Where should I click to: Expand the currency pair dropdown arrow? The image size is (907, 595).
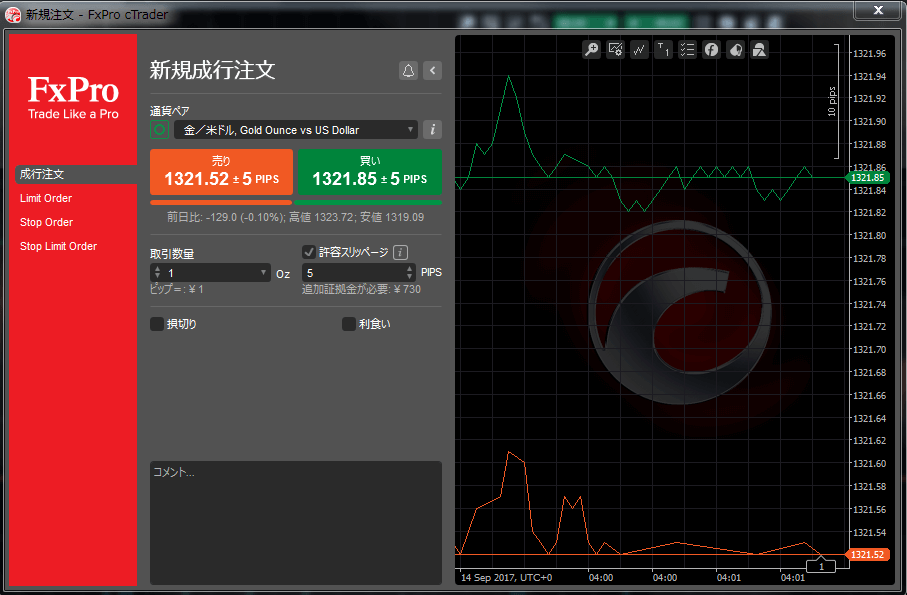pos(410,130)
